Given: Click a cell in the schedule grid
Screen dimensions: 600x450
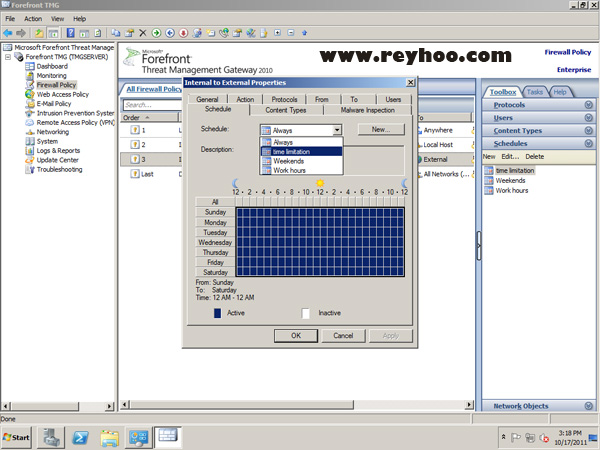Looking at the screenshot, I should coord(320,242).
